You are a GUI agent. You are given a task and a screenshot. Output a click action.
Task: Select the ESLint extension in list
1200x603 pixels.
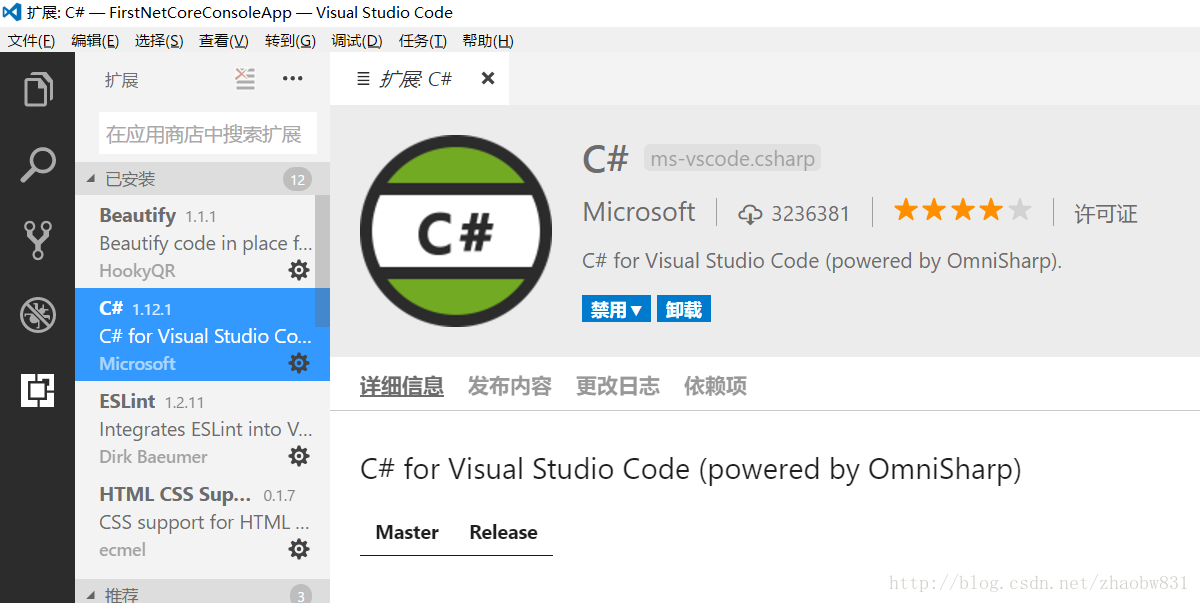point(202,428)
